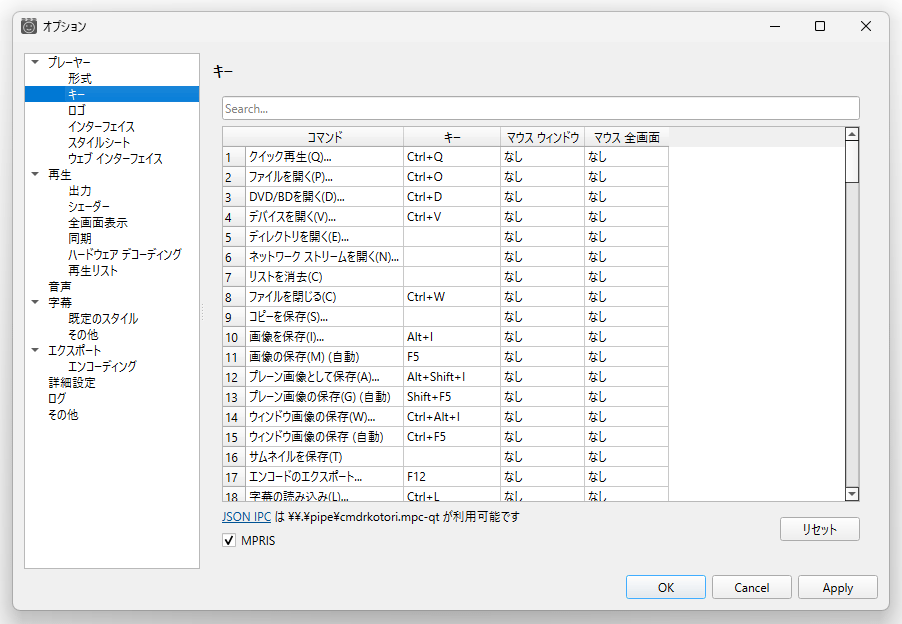This screenshot has height=624, width=902.
Task: Select the DVD/BDを開く(D)... command
Action: coord(324,197)
